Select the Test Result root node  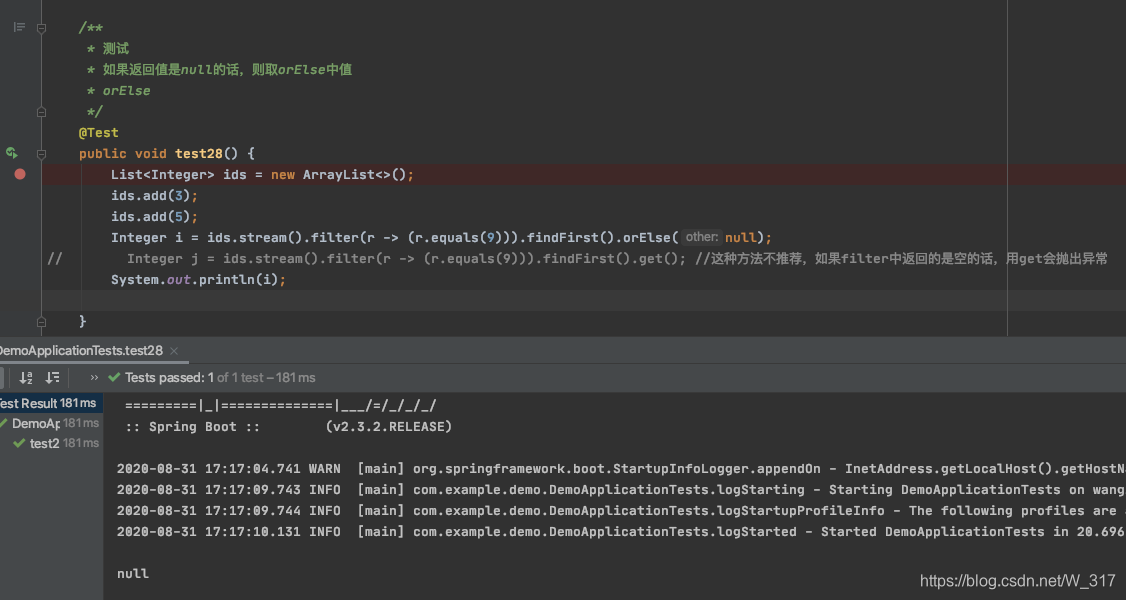click(x=51, y=403)
